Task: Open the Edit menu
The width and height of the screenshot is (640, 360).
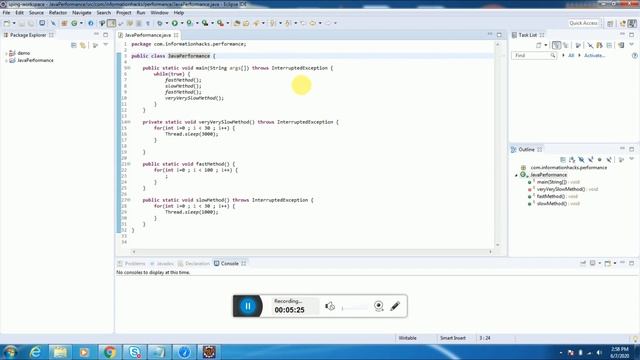Action: 19,13
